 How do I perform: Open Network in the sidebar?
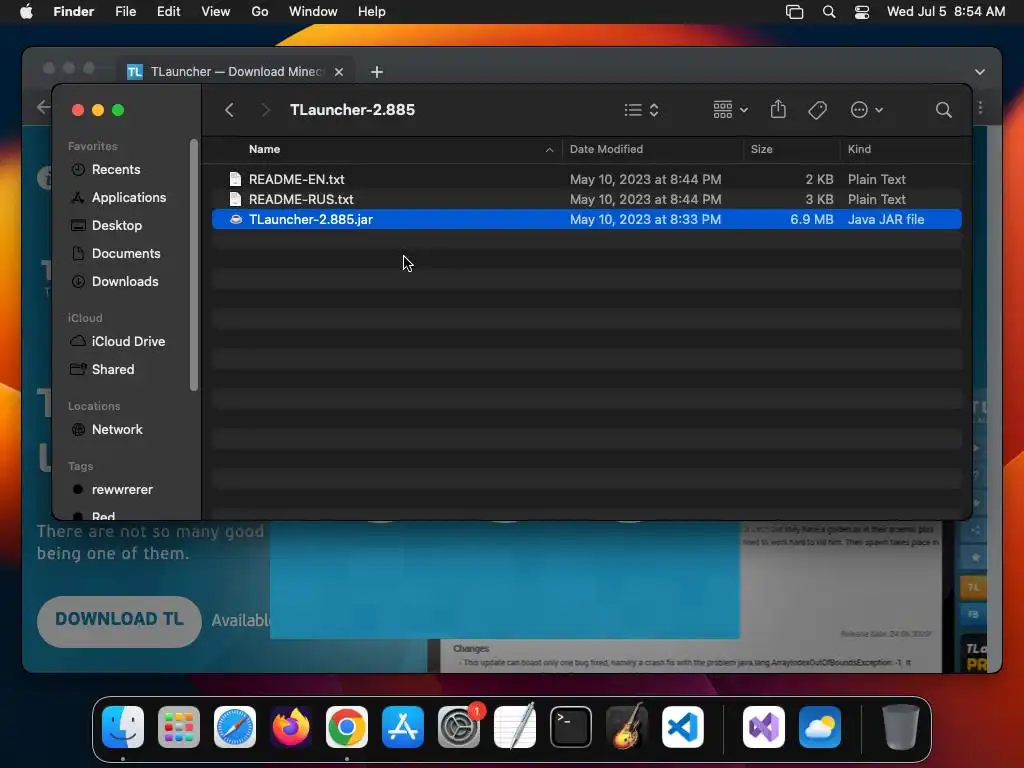[117, 430]
